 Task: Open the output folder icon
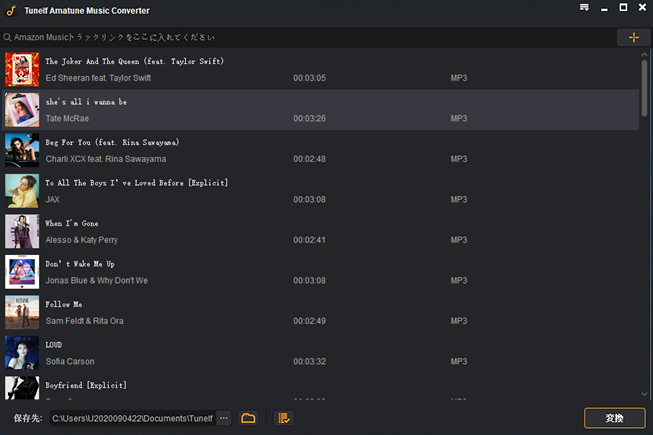(248, 418)
